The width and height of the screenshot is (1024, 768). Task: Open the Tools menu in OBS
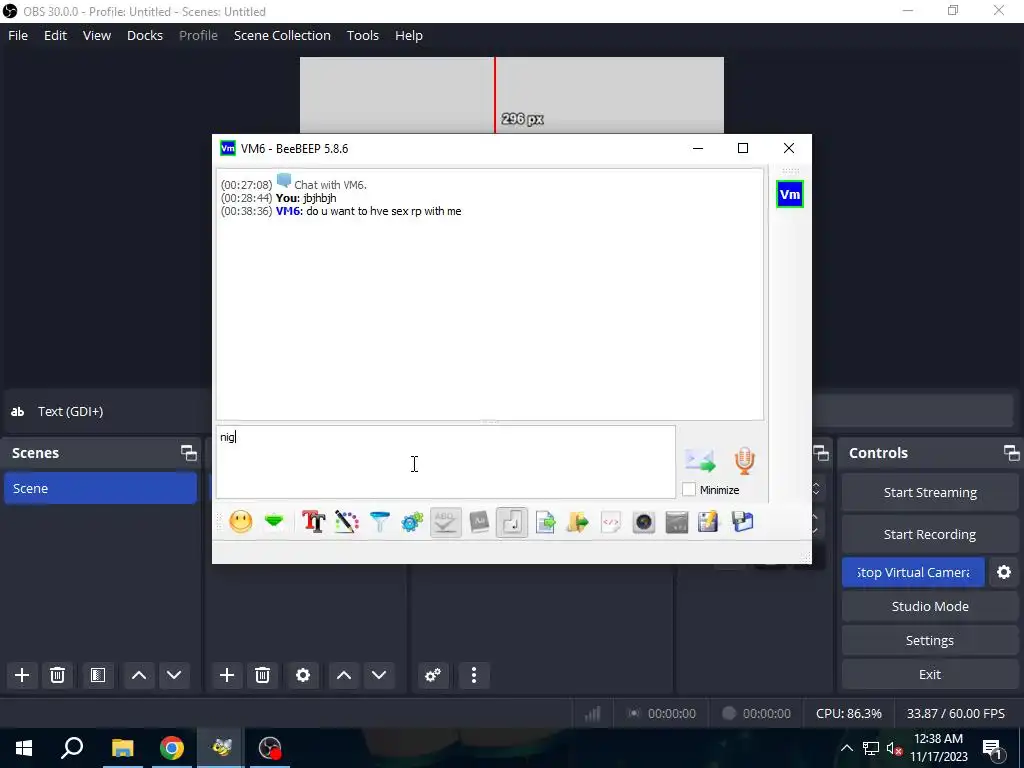pos(362,35)
